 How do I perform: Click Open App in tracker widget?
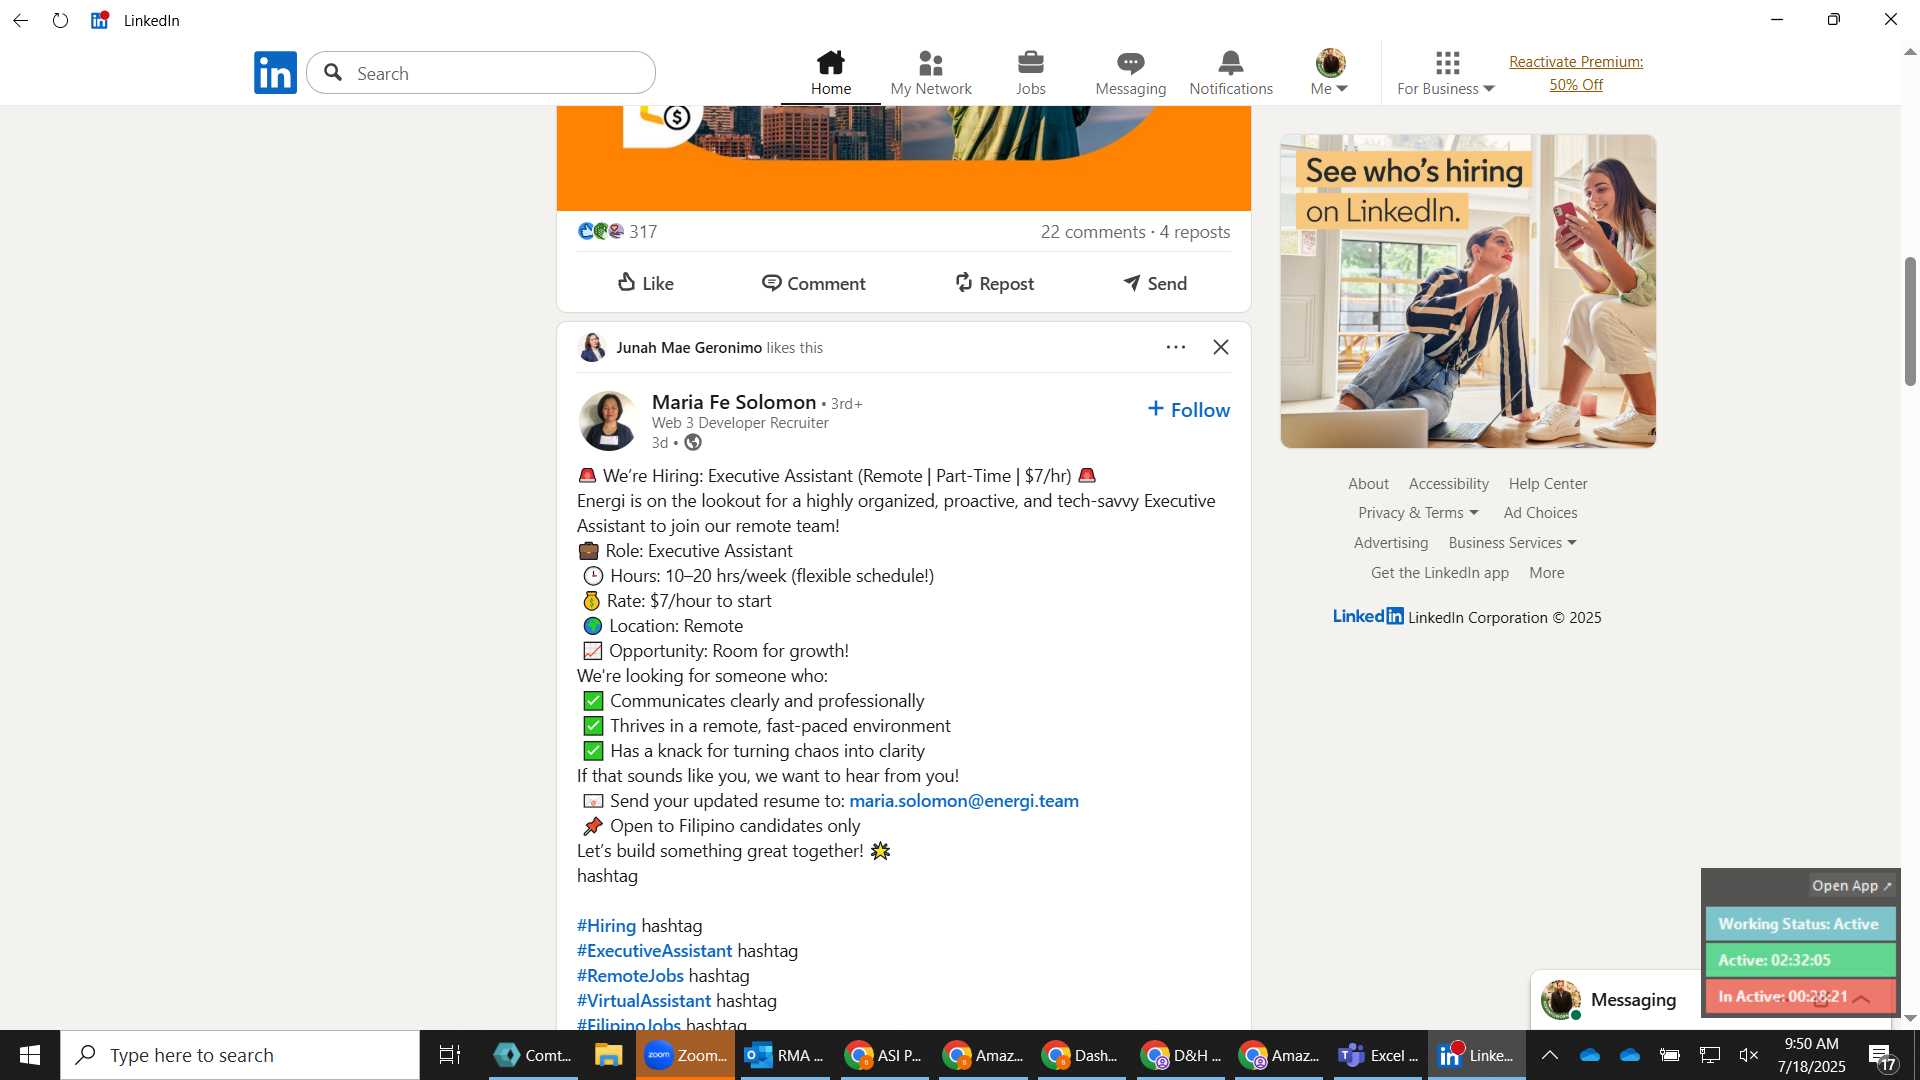1851,886
